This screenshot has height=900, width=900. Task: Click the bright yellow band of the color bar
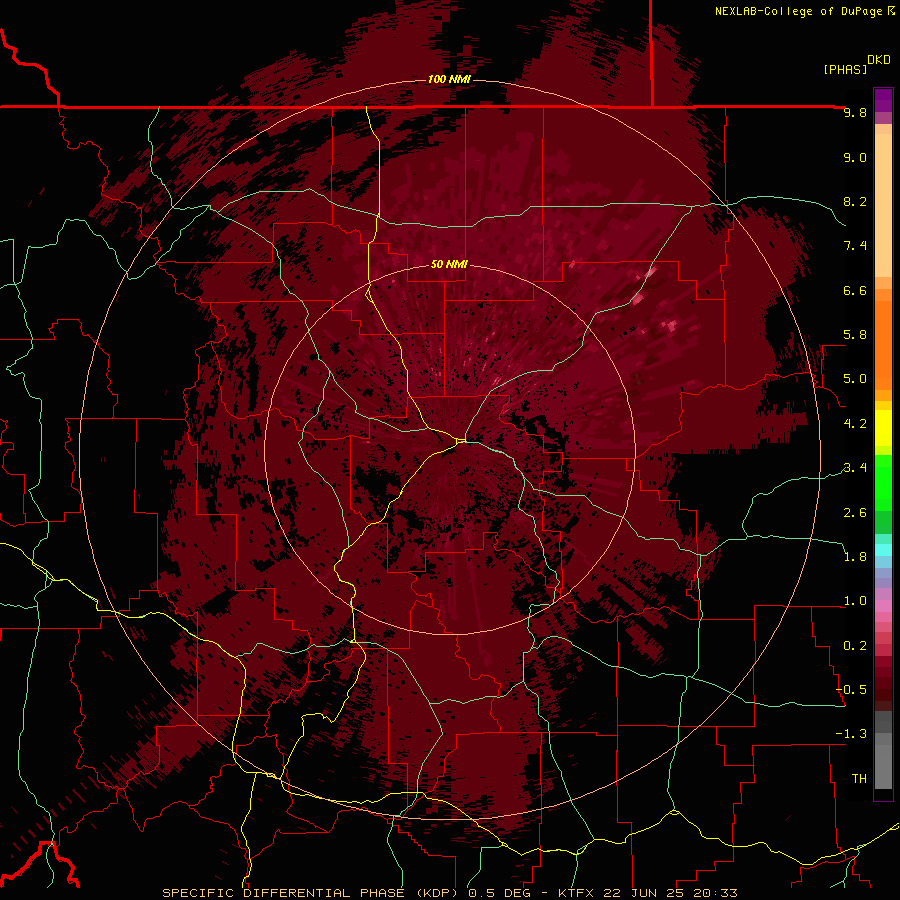tap(883, 428)
